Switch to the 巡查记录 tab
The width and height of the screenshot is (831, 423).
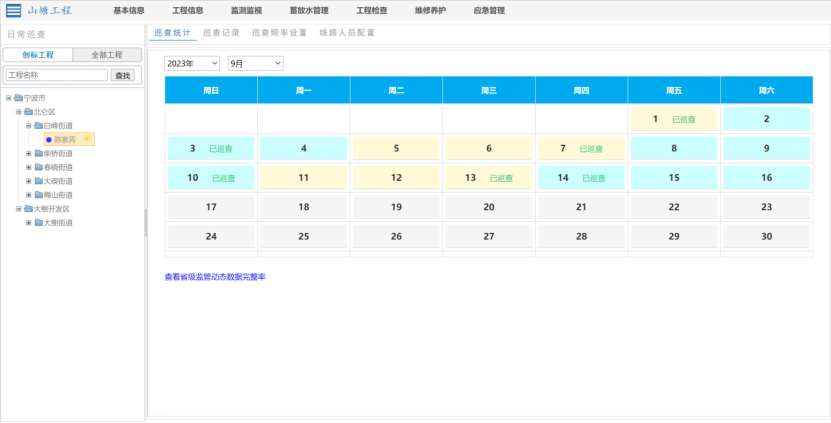pyautogui.click(x=222, y=33)
